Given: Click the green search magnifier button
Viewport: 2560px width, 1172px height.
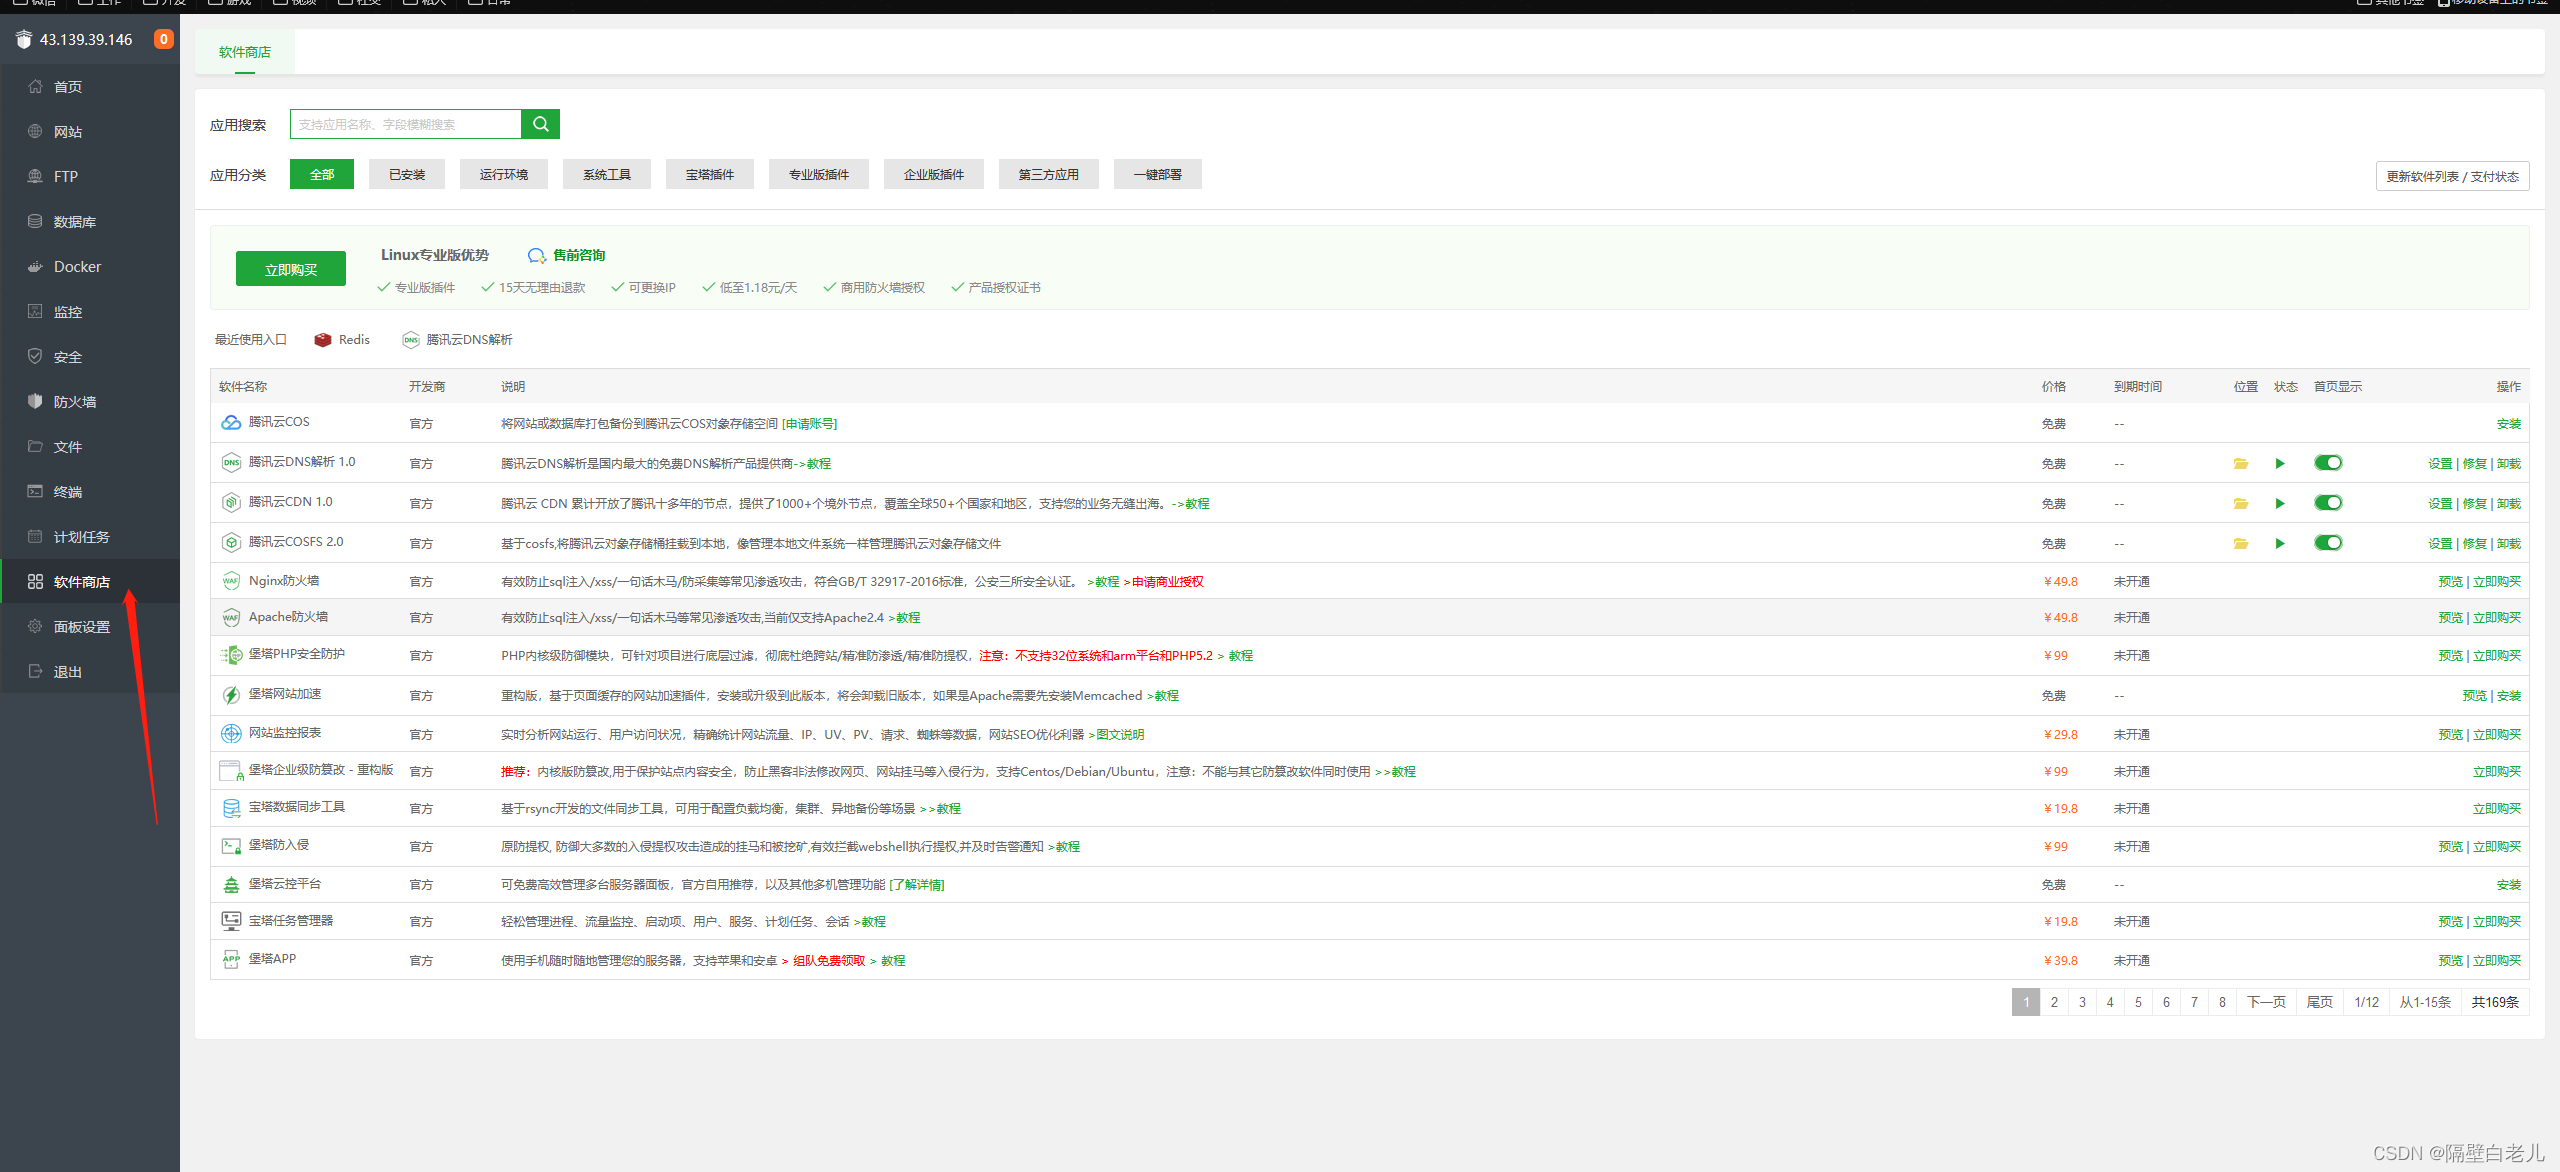Looking at the screenshot, I should click(540, 124).
